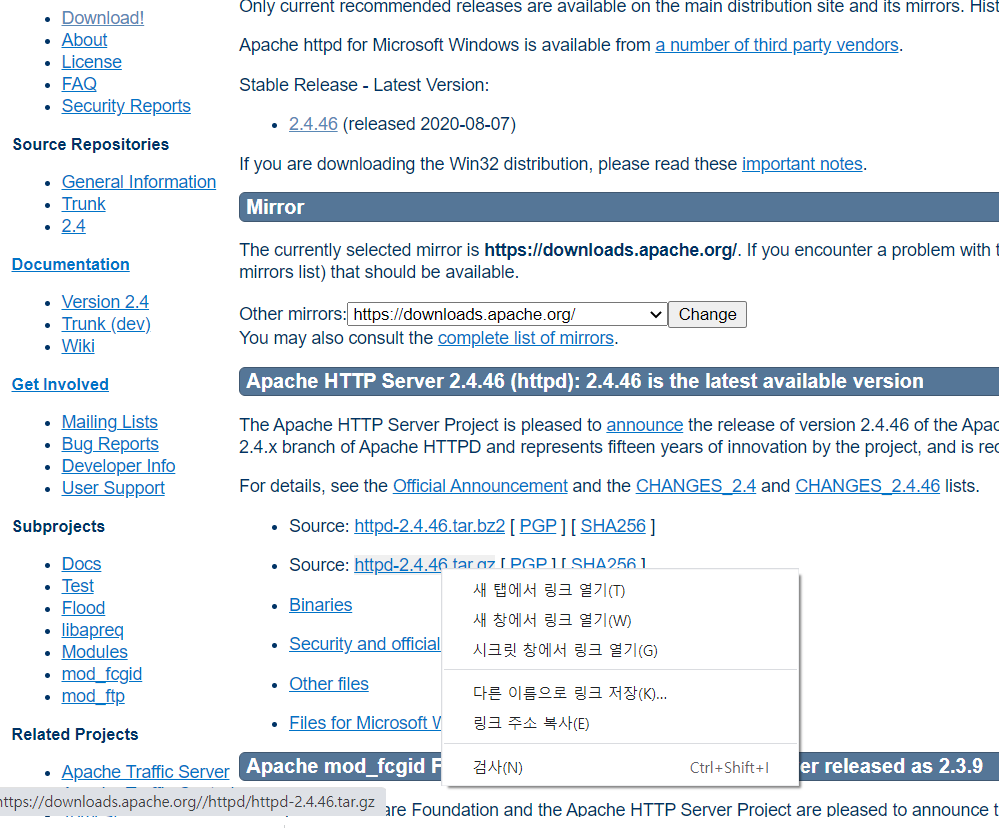The image size is (999, 828).
Task: Open Bug Reports link
Action: tap(110, 444)
